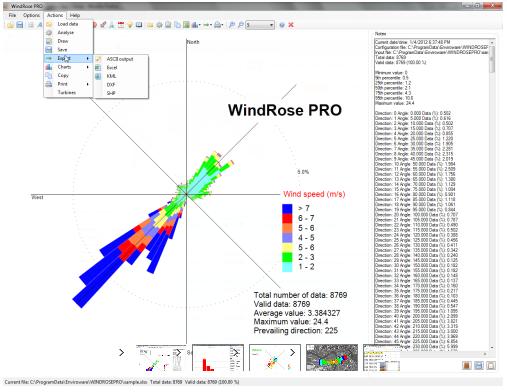The height and width of the screenshot is (392, 507).
Task: Click the yellow lightbulb toolbar icon
Action: click(x=130, y=25)
